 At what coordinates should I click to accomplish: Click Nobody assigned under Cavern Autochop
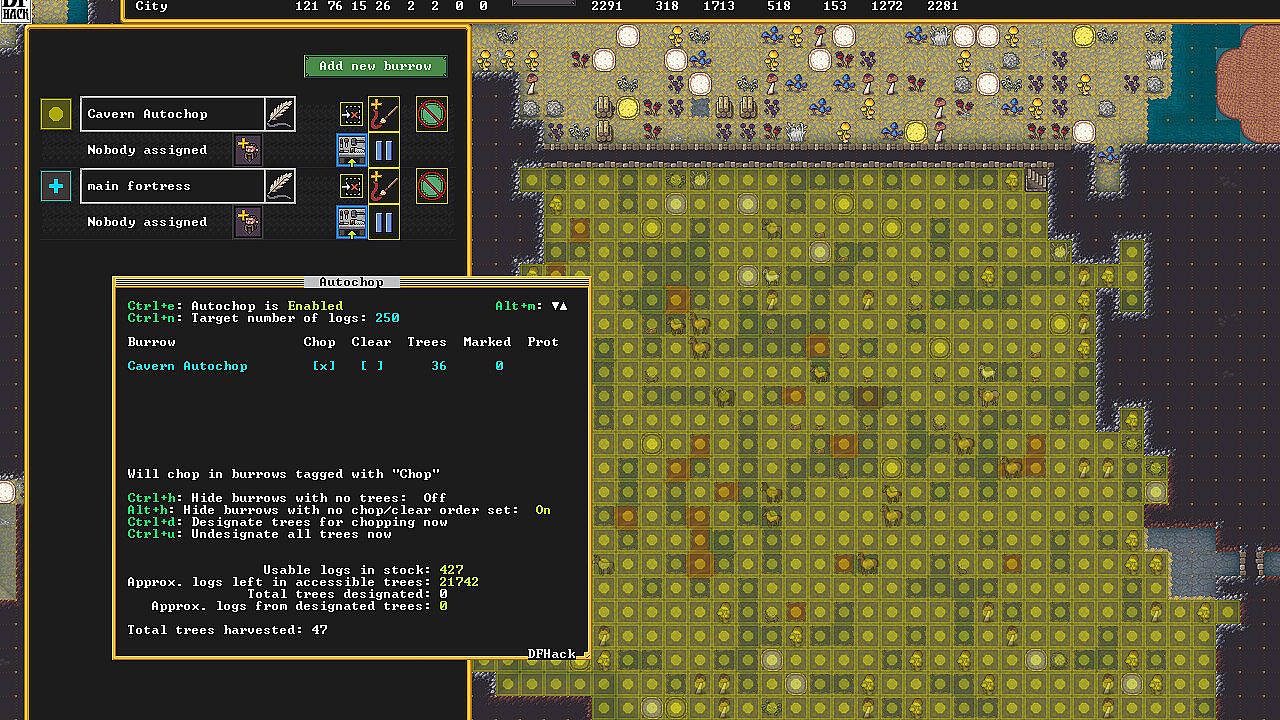pyautogui.click(x=147, y=150)
